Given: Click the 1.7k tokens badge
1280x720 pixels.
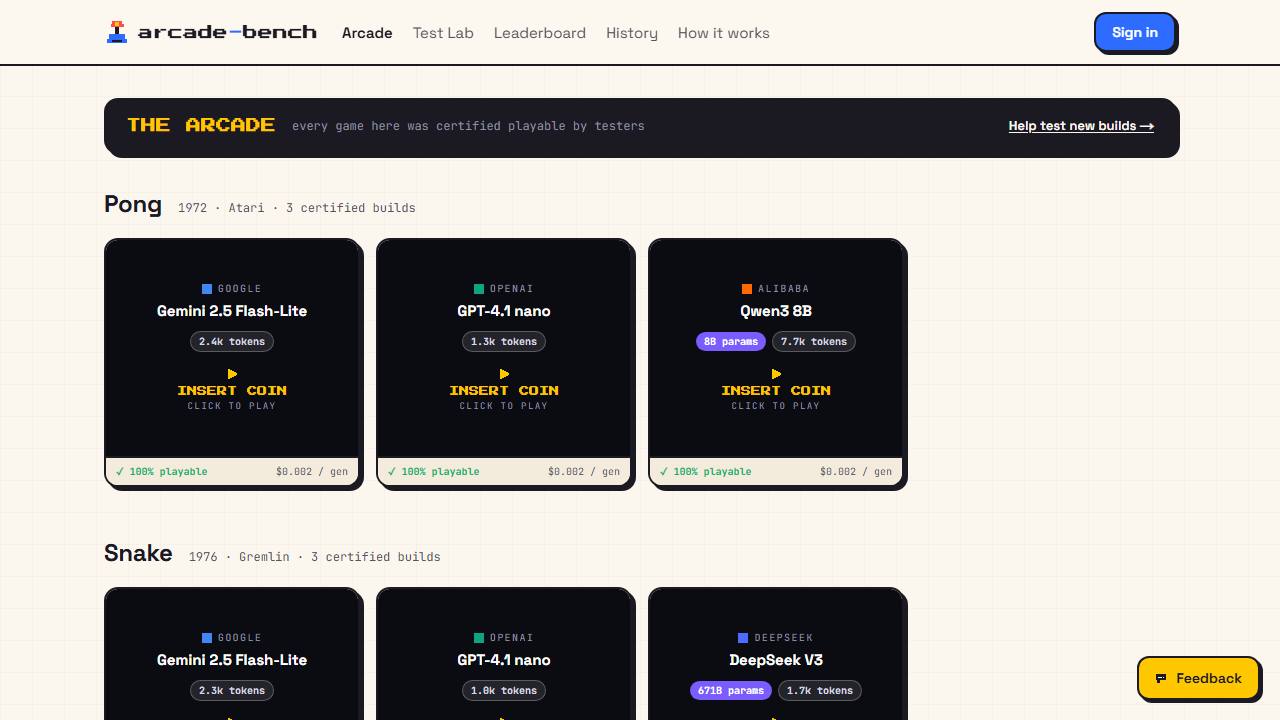Looking at the screenshot, I should pyautogui.click(x=820, y=691).
